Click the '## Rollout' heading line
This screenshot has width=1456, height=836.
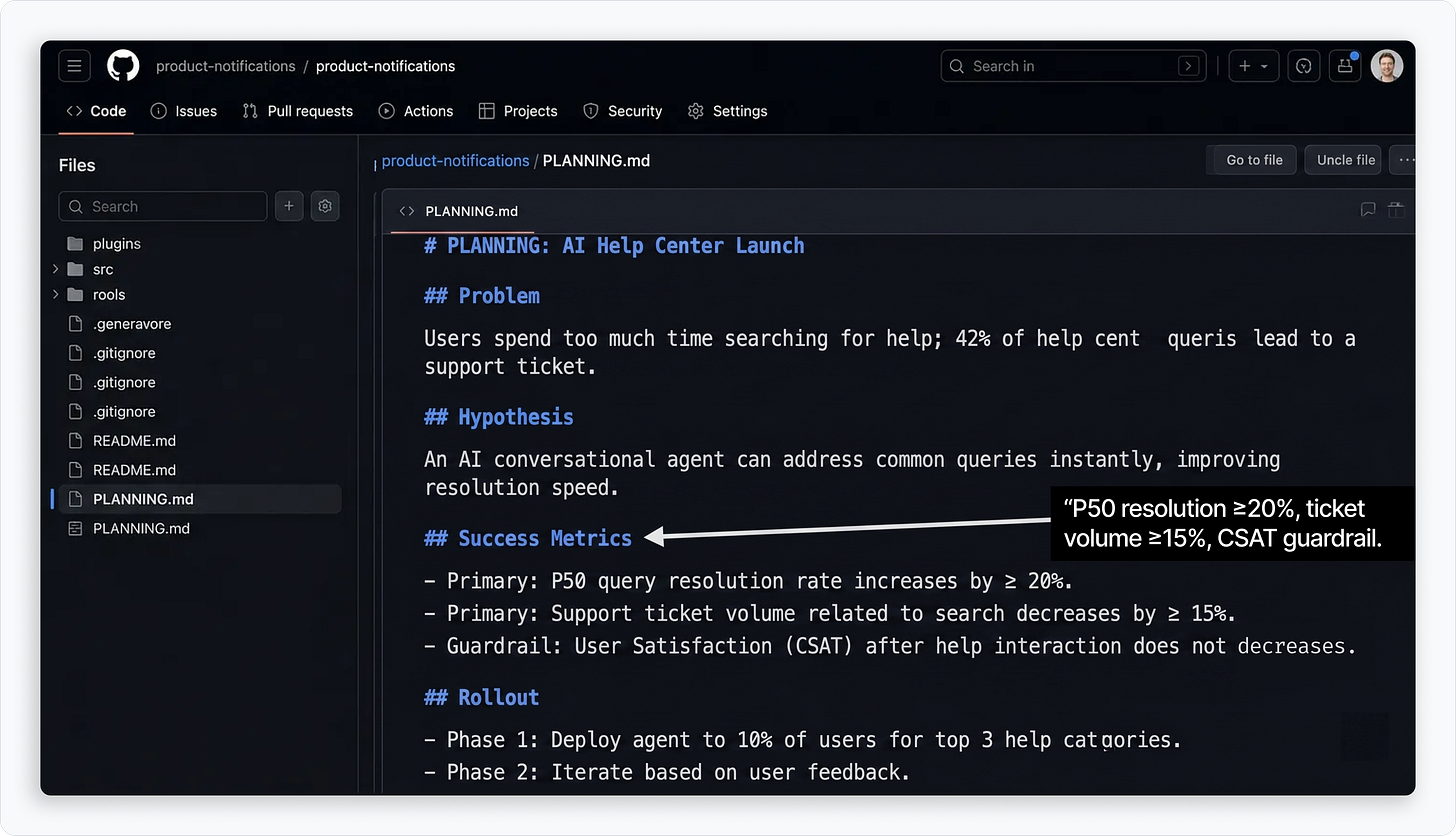[482, 697]
